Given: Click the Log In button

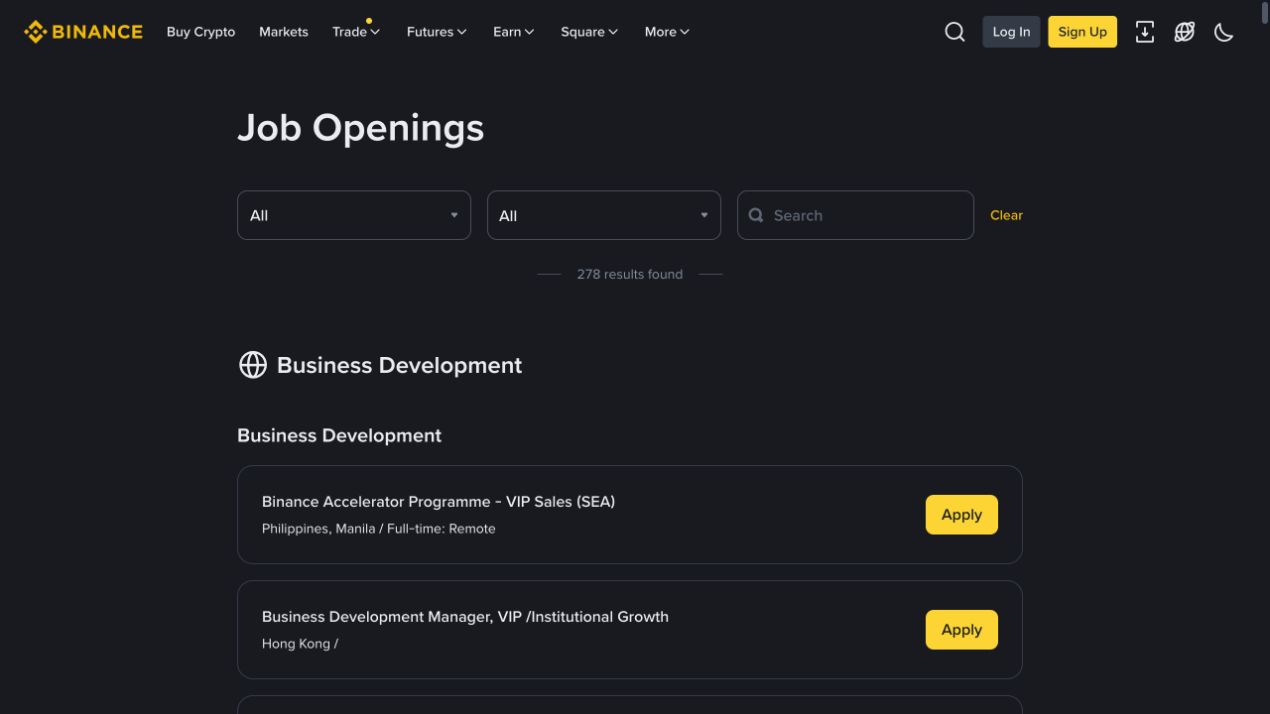Looking at the screenshot, I should pos(1011,32).
